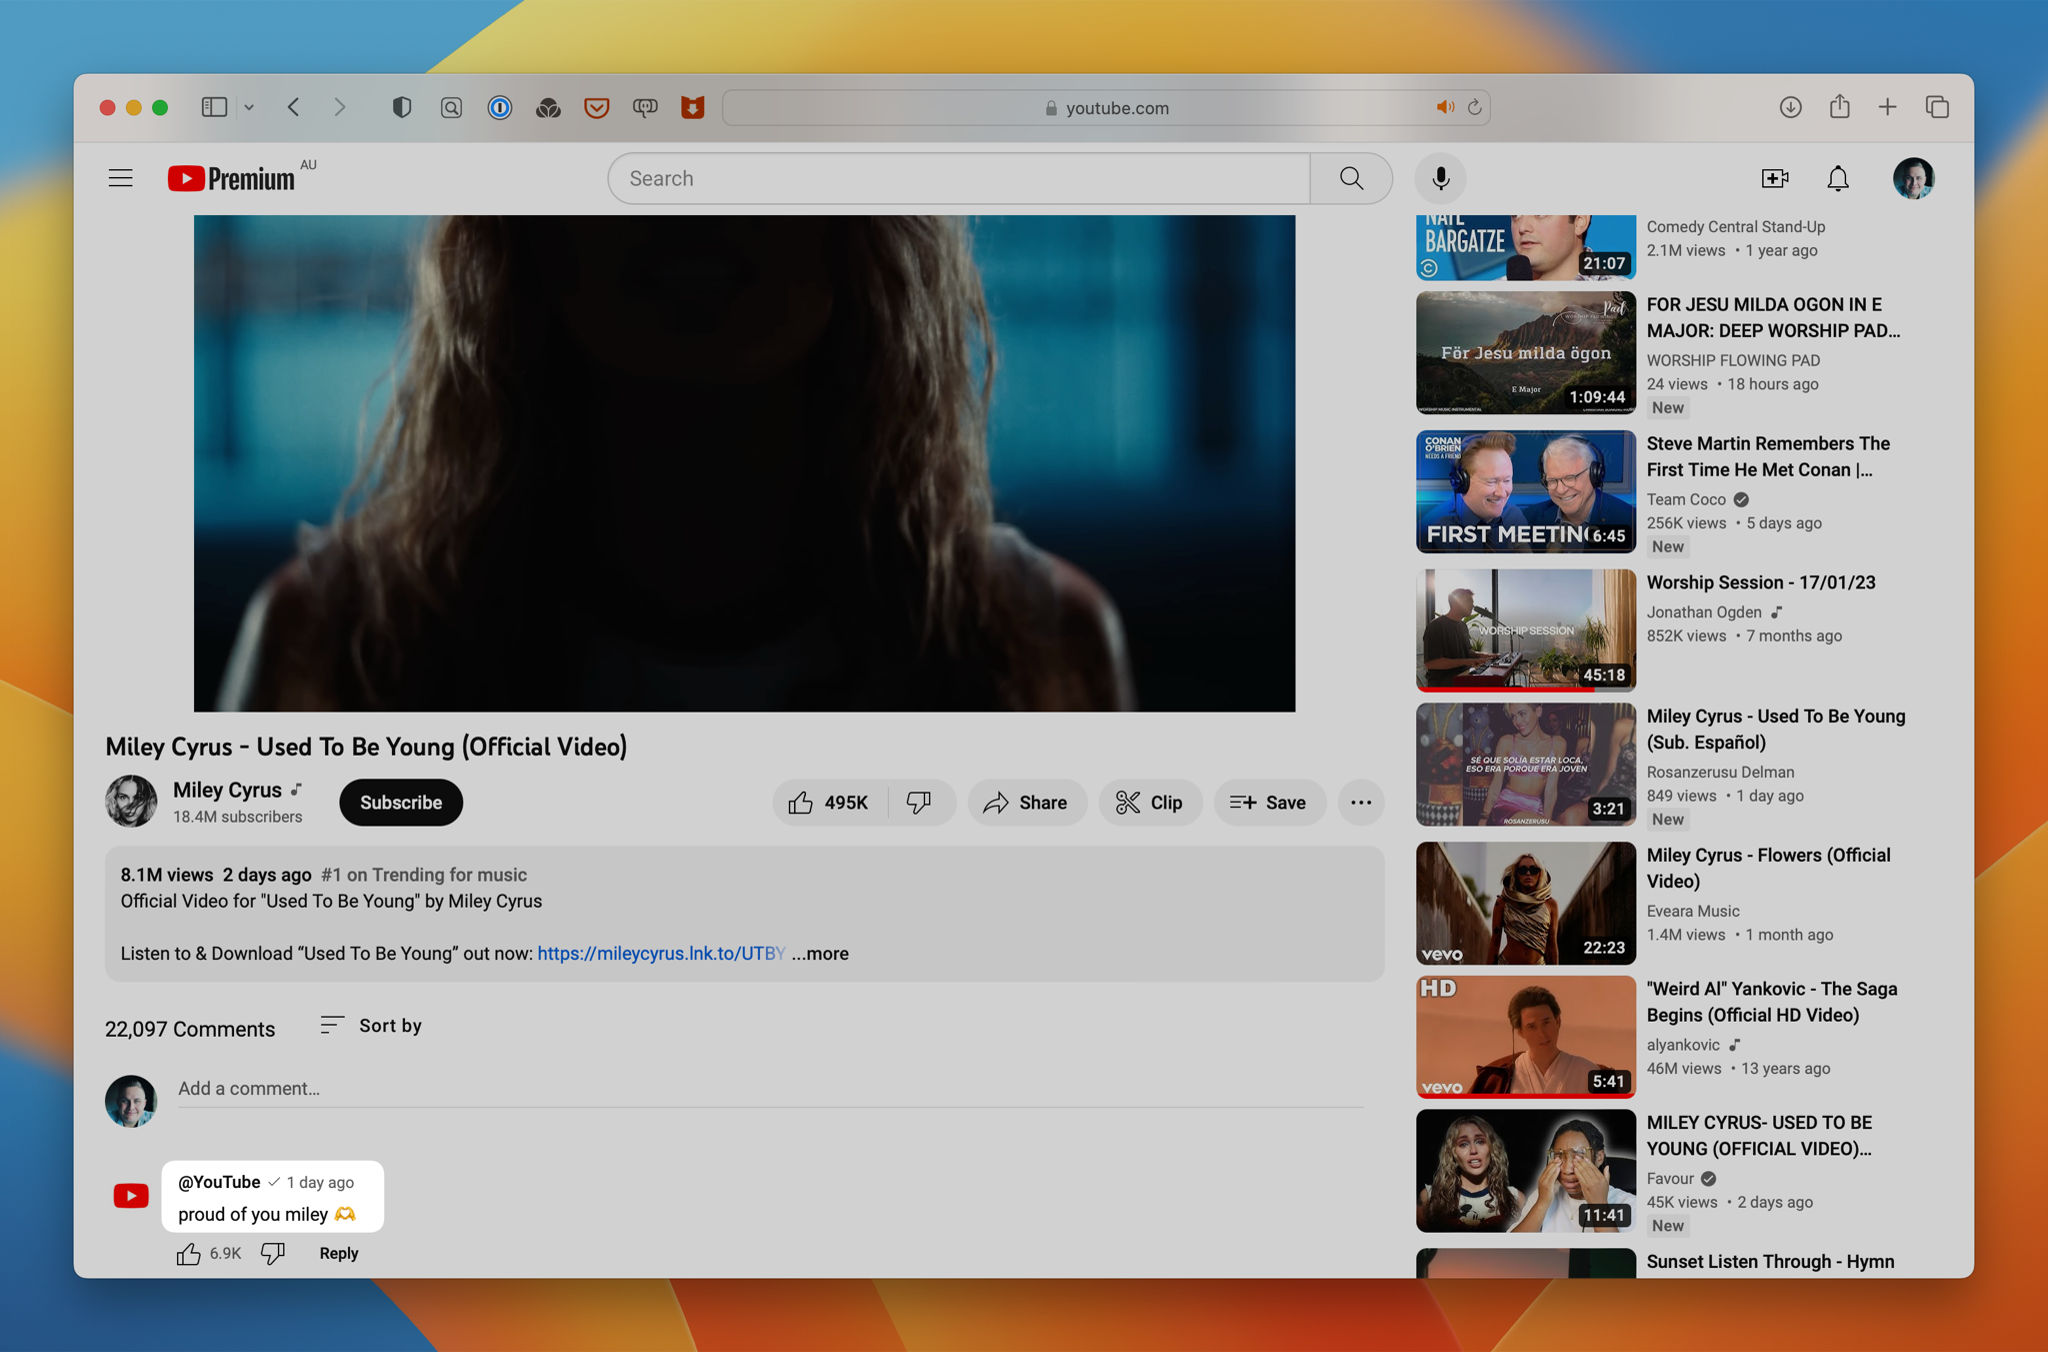The width and height of the screenshot is (2048, 1352).
Task: Dislike the Used To Be Young video
Action: [919, 802]
